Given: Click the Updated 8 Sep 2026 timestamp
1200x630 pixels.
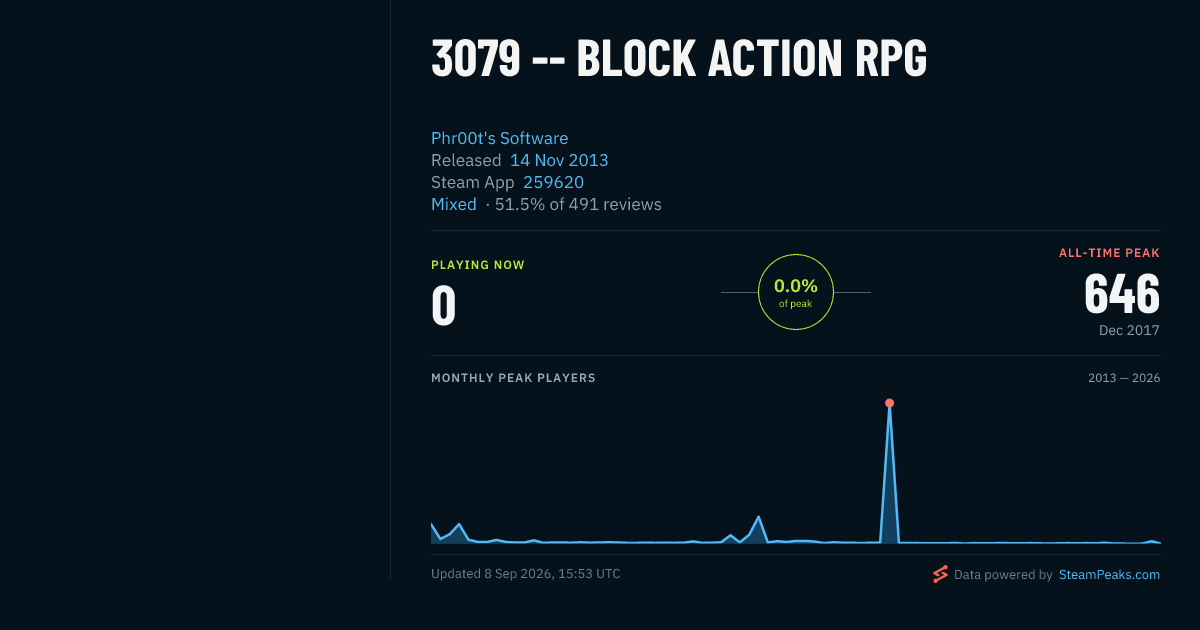Looking at the screenshot, I should (x=526, y=574).
